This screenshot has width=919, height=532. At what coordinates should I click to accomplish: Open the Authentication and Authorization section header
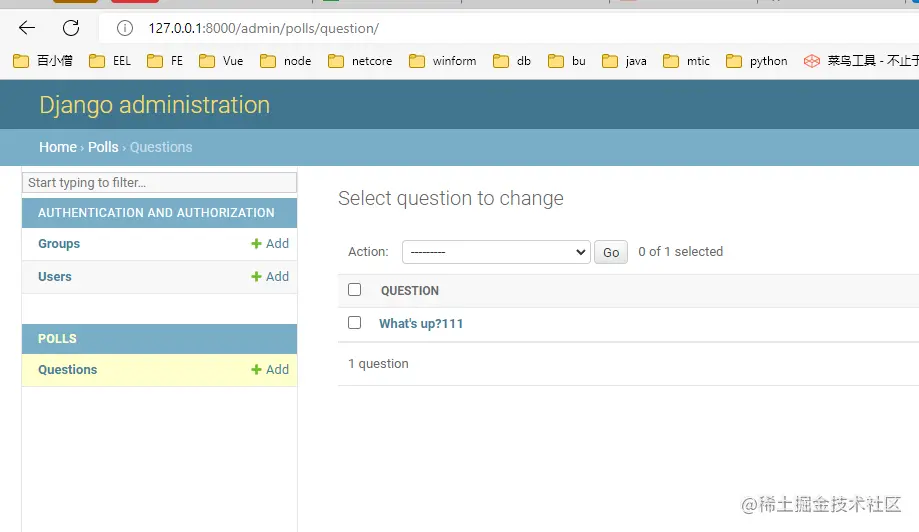(x=156, y=213)
